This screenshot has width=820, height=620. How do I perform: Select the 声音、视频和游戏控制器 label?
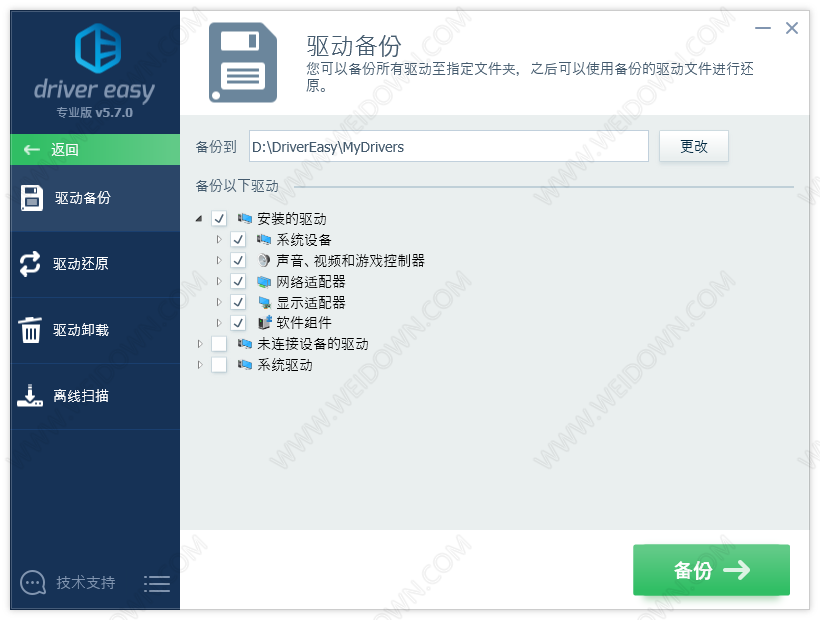(350, 260)
